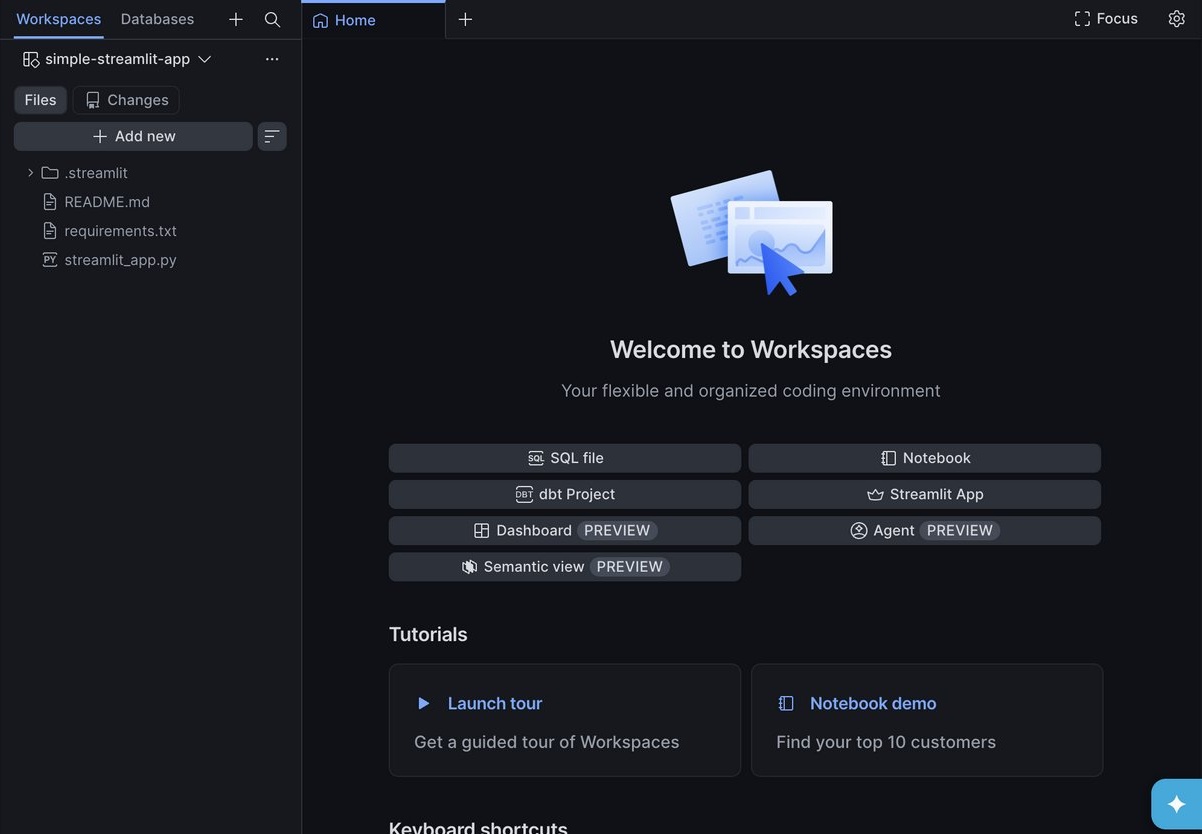Switch to the Changes tab
This screenshot has width=1202, height=834.
coord(127,100)
